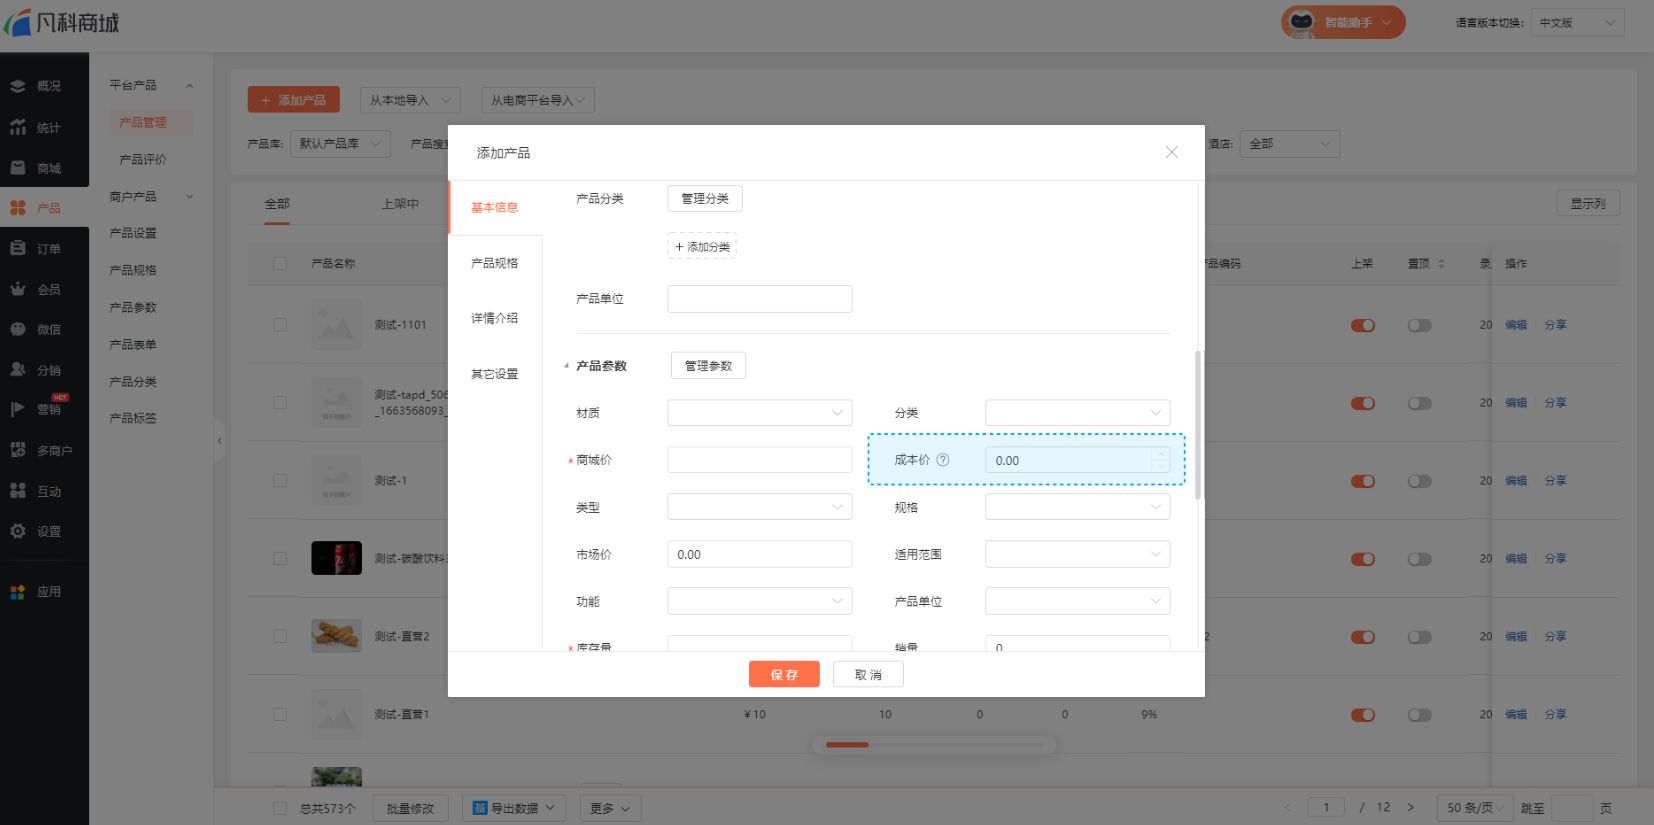
Task: Click the 保存 save button
Action: [x=784, y=675]
